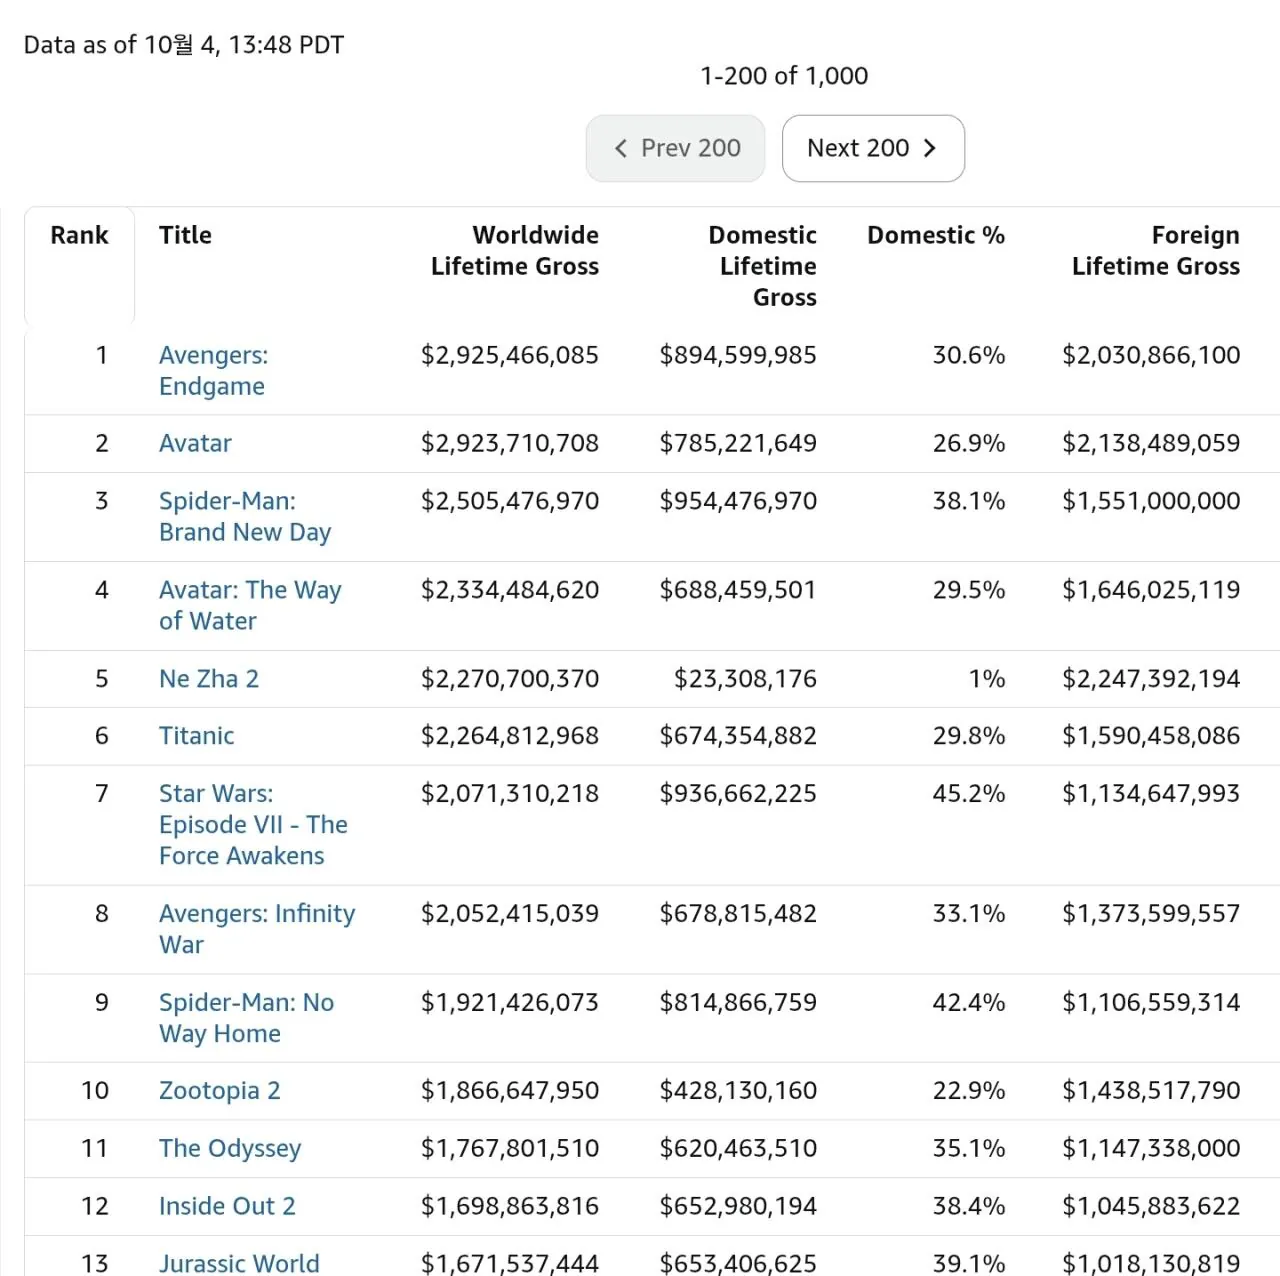The height and width of the screenshot is (1276, 1280).
Task: Open Star Wars: Episode VII link
Action: tap(253, 825)
